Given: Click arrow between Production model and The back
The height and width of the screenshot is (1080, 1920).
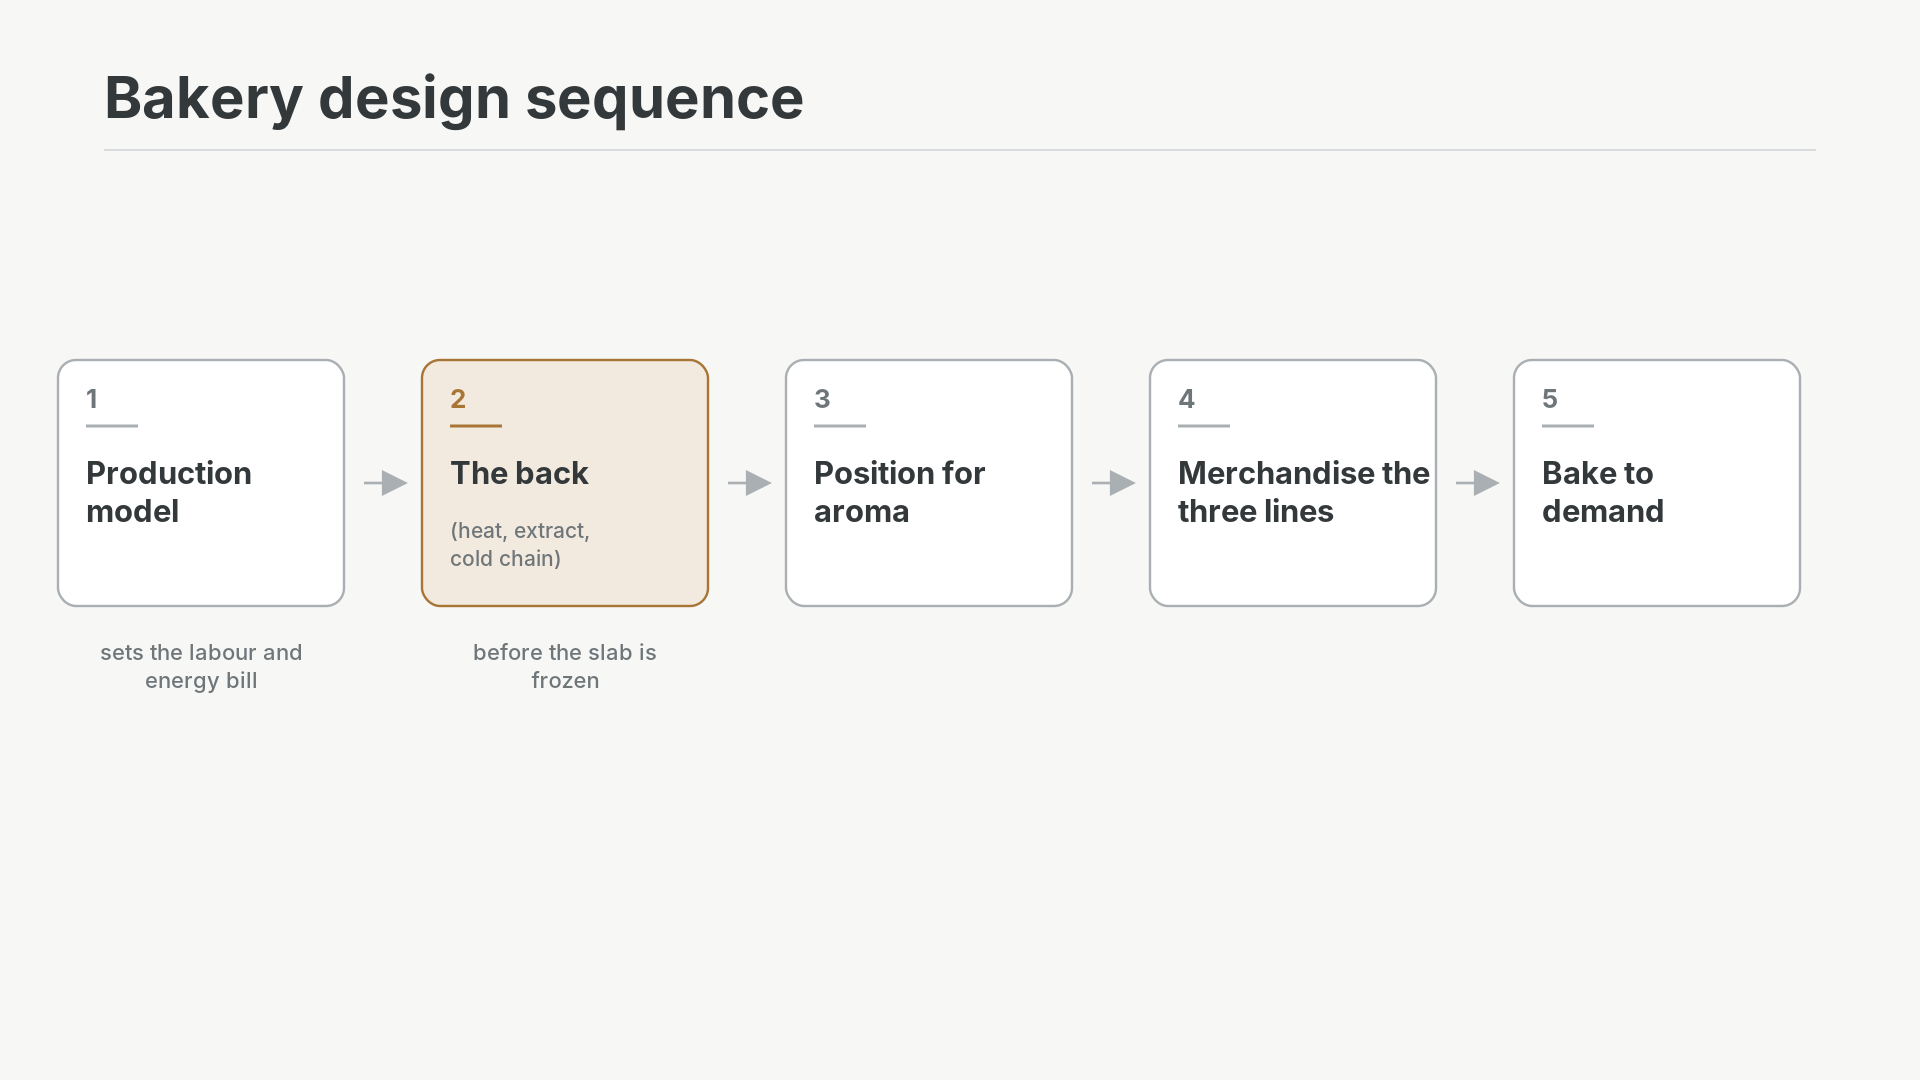Looking at the screenshot, I should [x=386, y=483].
